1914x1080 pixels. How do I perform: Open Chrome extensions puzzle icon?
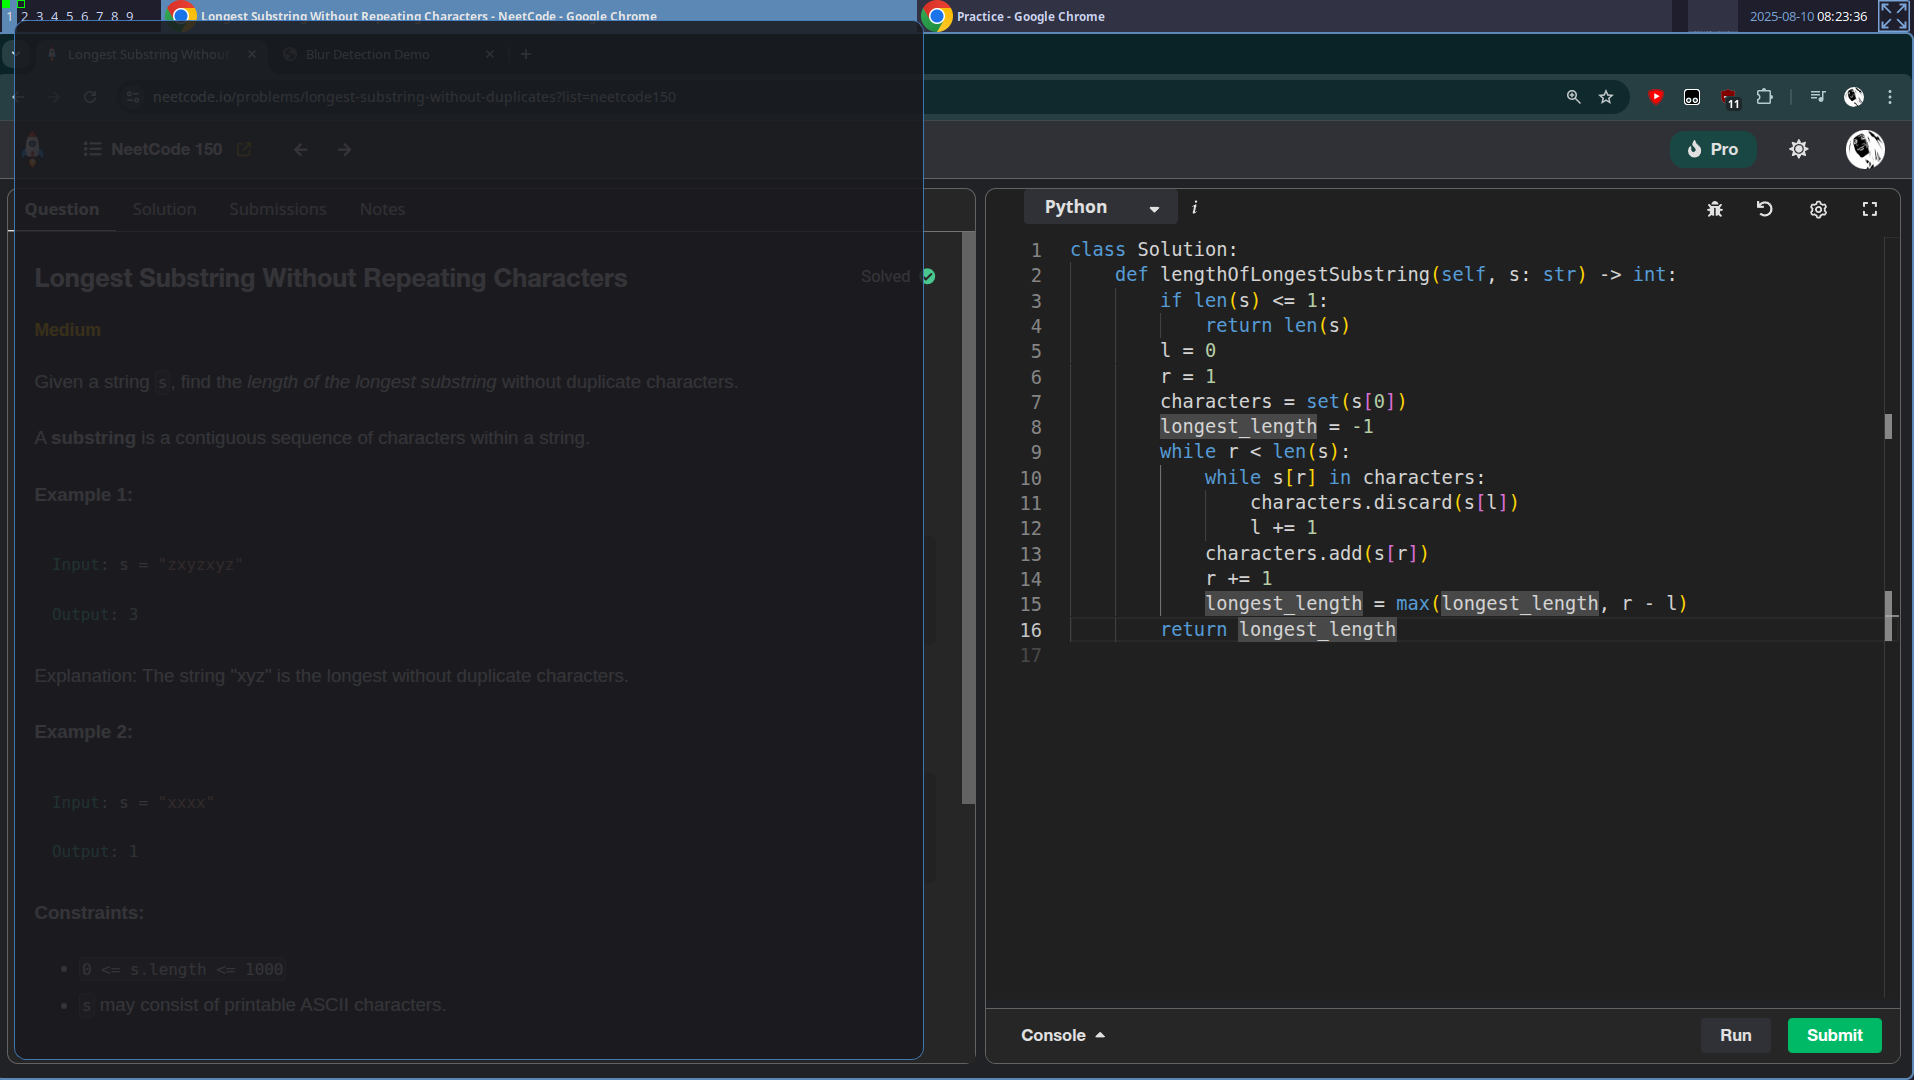click(x=1765, y=97)
